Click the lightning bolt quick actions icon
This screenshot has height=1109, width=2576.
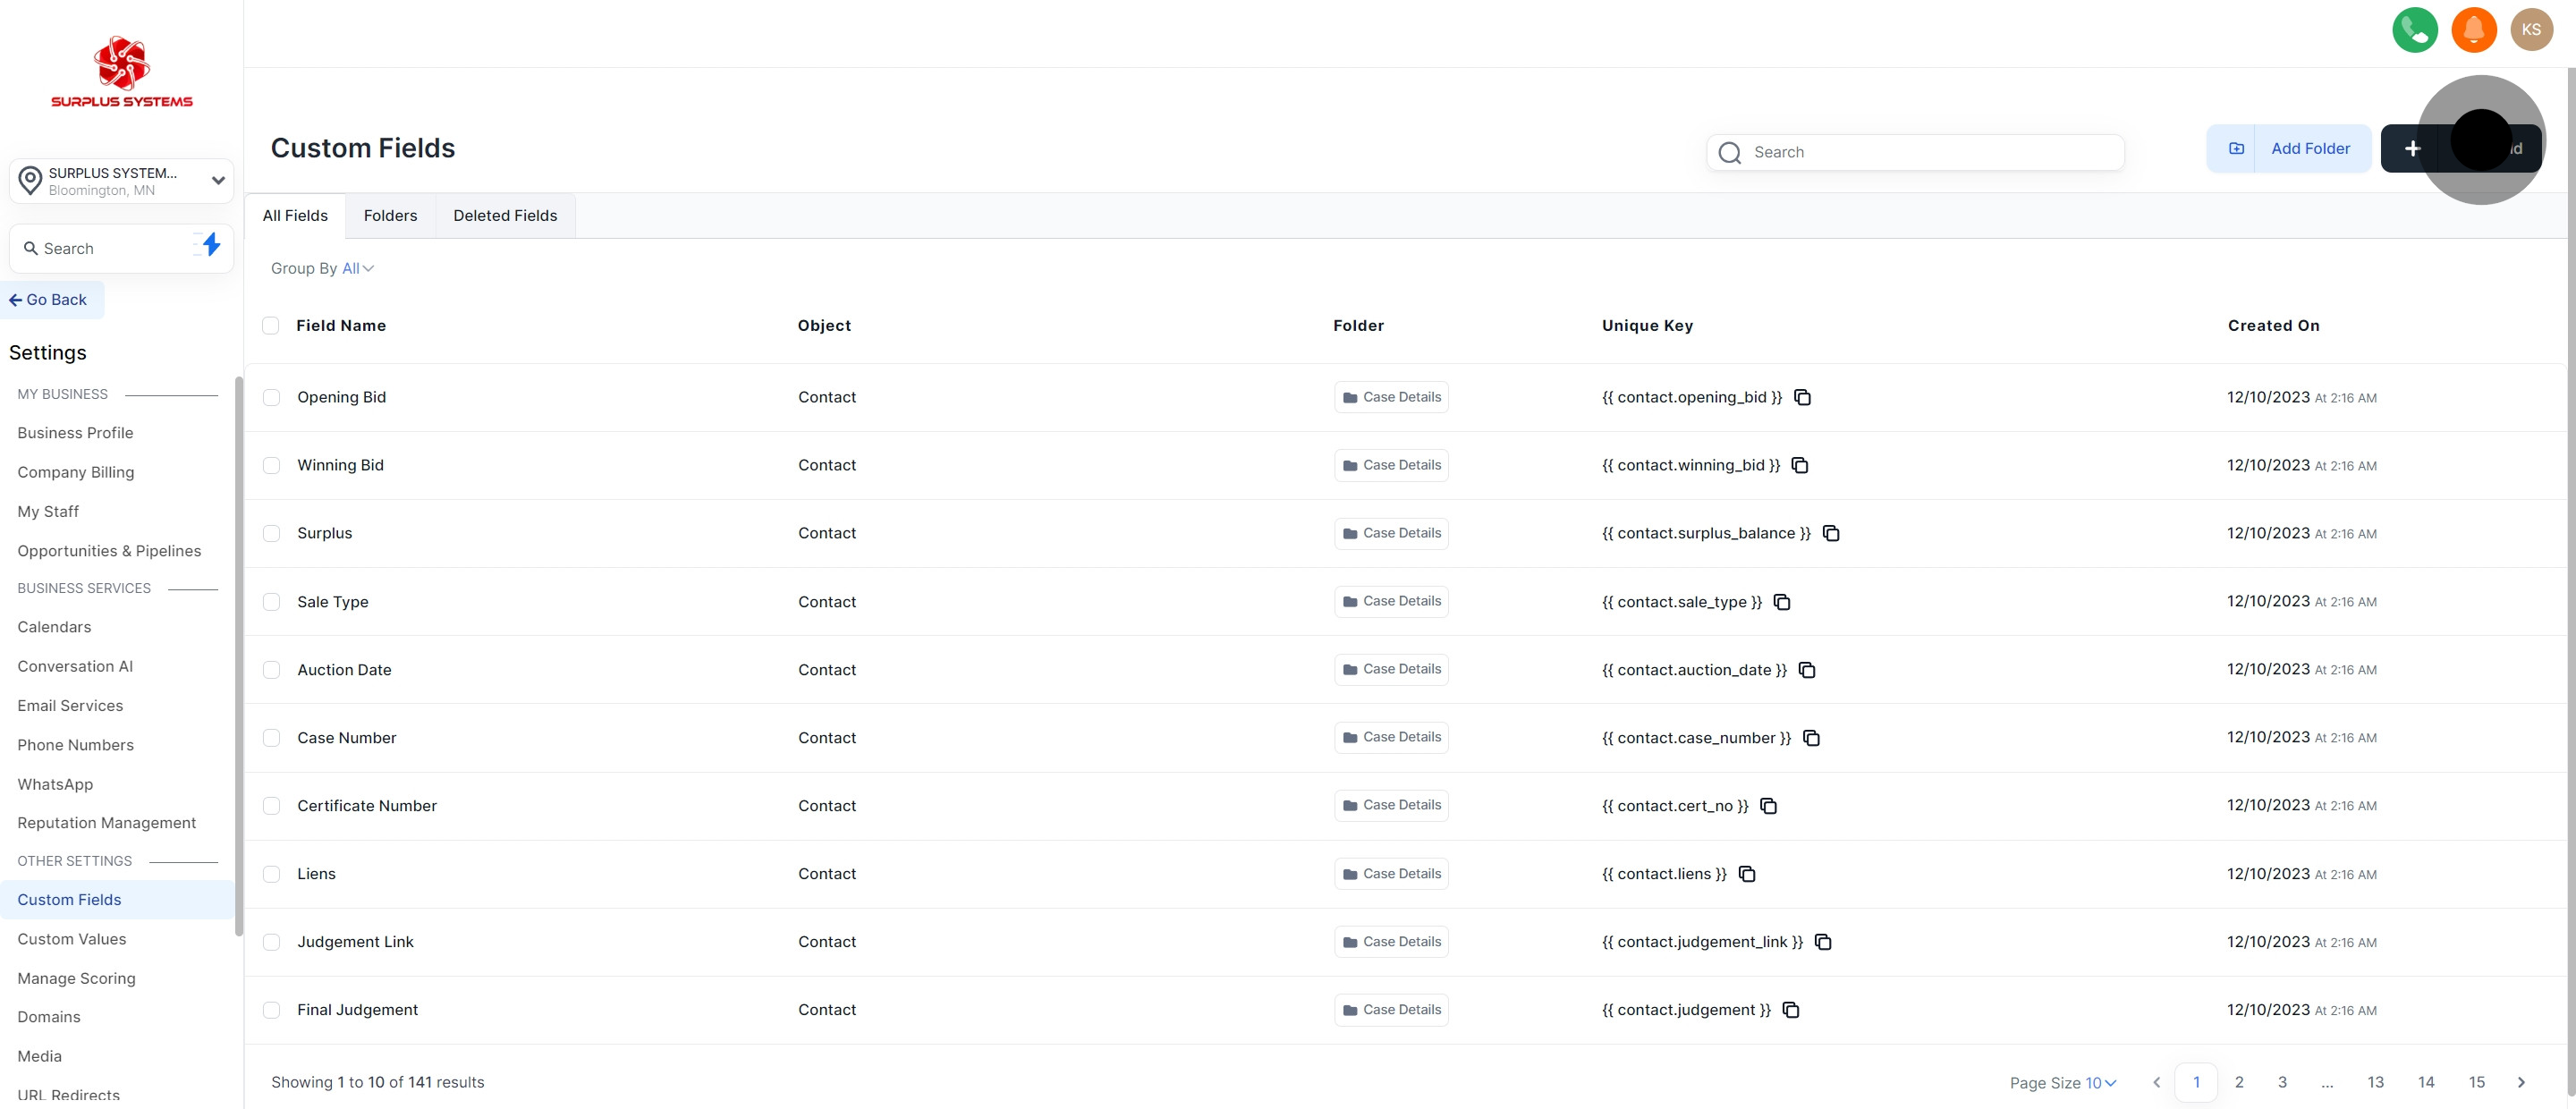(210, 245)
